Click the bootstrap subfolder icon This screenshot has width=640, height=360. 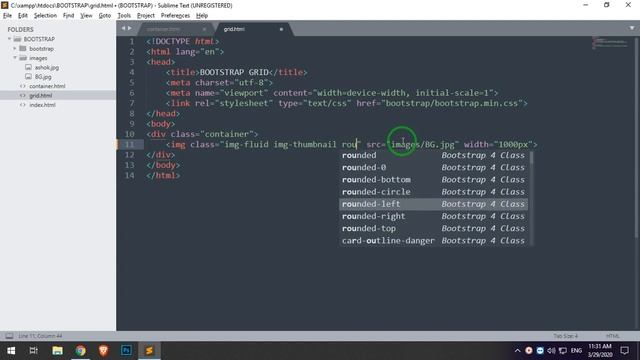(23, 48)
